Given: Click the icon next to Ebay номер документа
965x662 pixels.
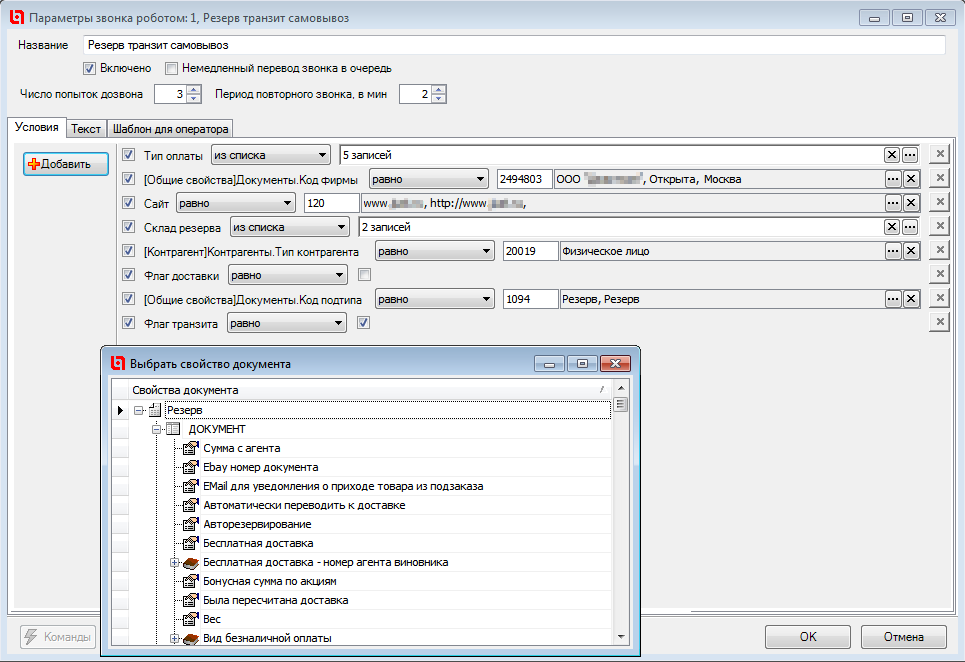Looking at the screenshot, I should tap(191, 467).
